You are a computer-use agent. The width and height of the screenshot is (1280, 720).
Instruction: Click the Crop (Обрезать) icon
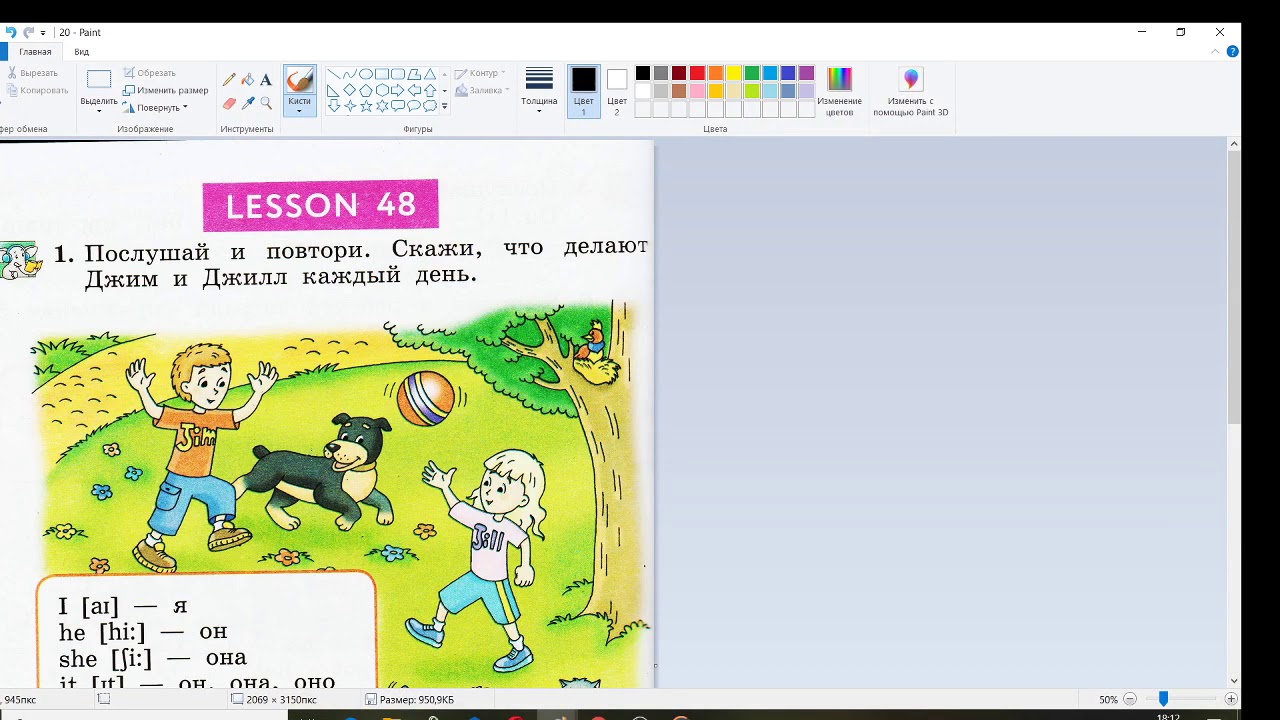[129, 73]
